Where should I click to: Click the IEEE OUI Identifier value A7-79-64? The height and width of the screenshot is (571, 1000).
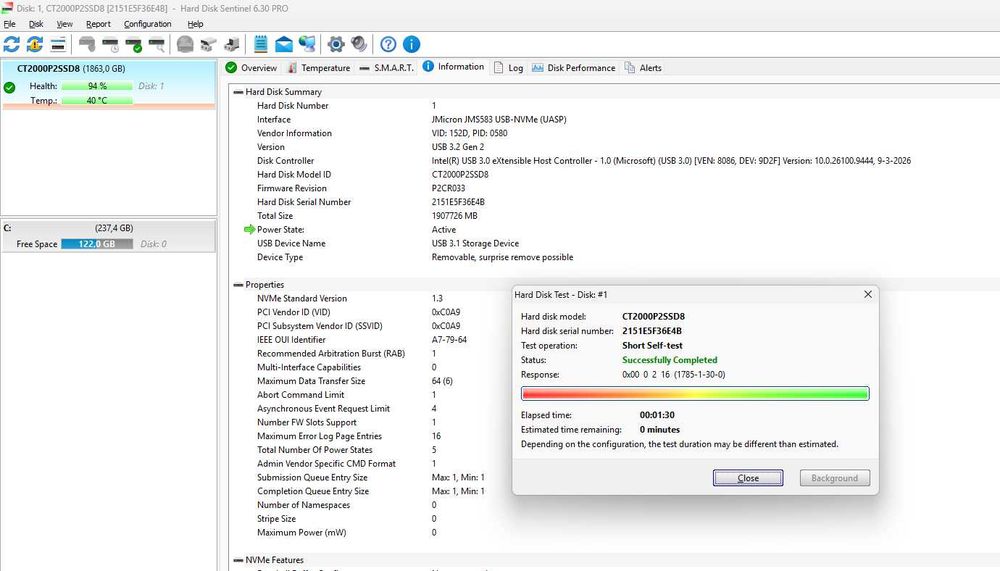click(x=449, y=339)
